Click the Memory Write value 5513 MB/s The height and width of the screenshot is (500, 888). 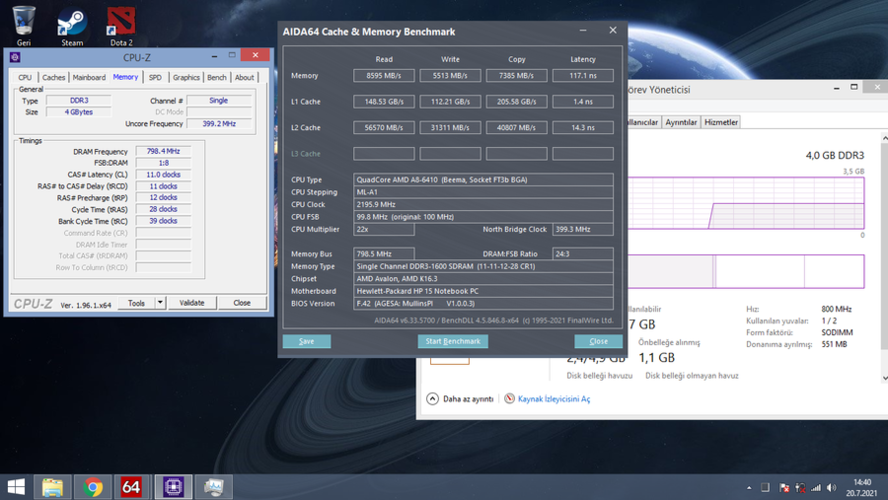point(450,75)
